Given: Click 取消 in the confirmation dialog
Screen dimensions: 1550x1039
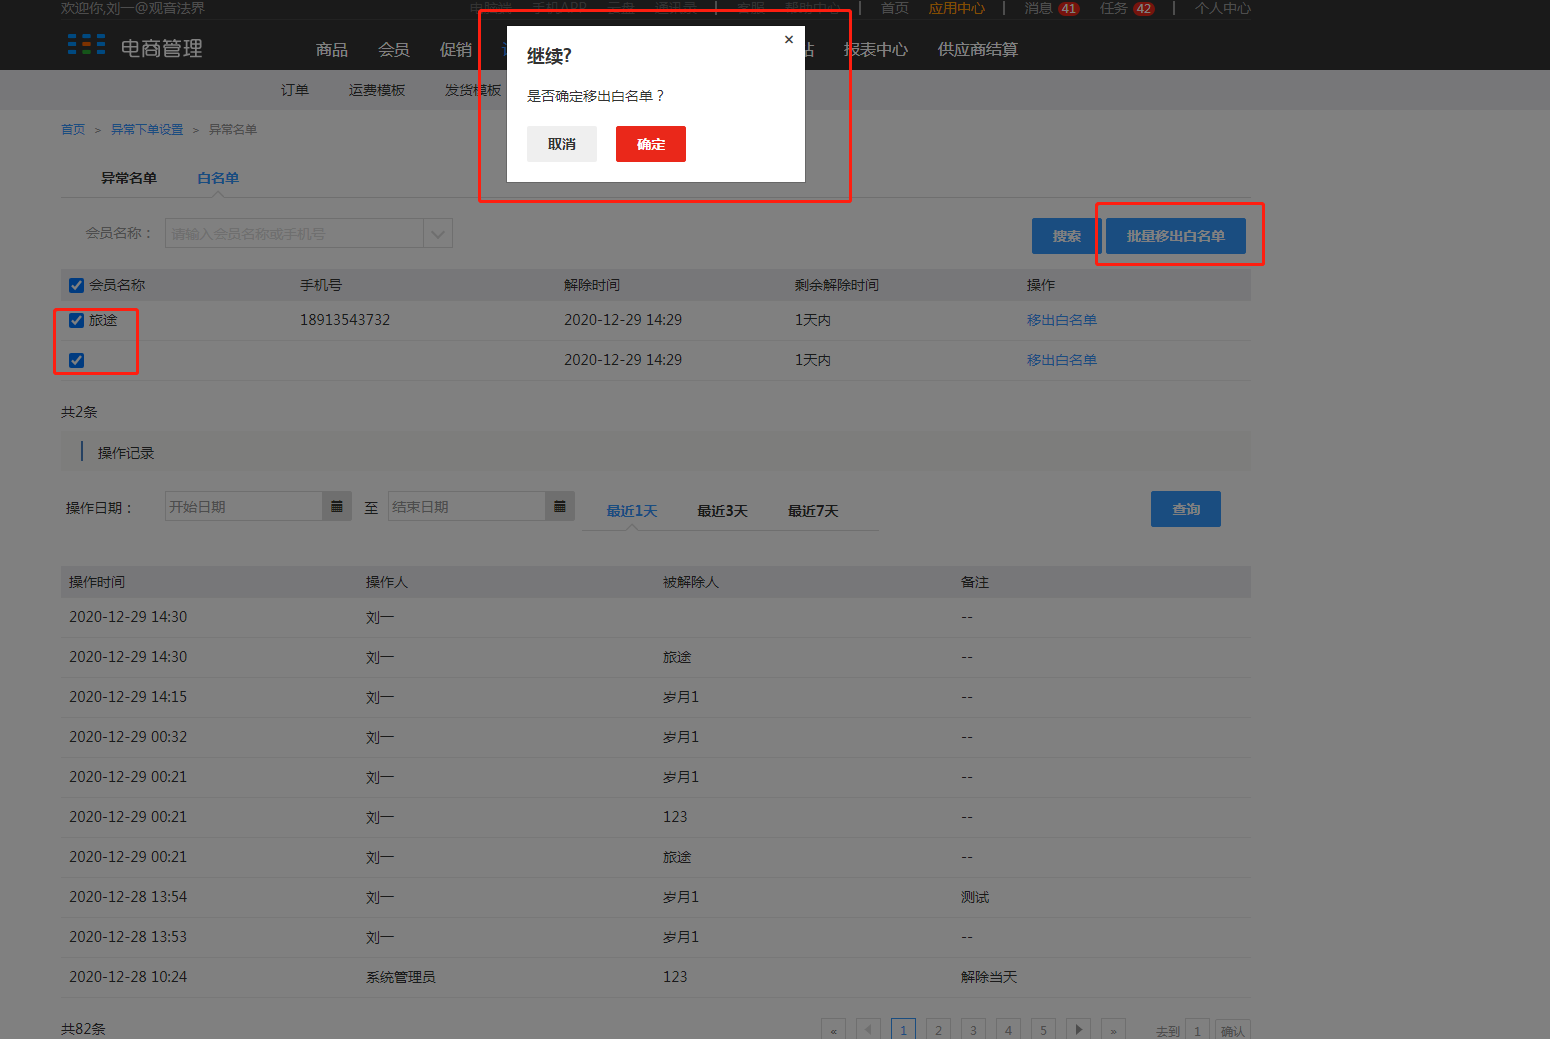Looking at the screenshot, I should [562, 144].
